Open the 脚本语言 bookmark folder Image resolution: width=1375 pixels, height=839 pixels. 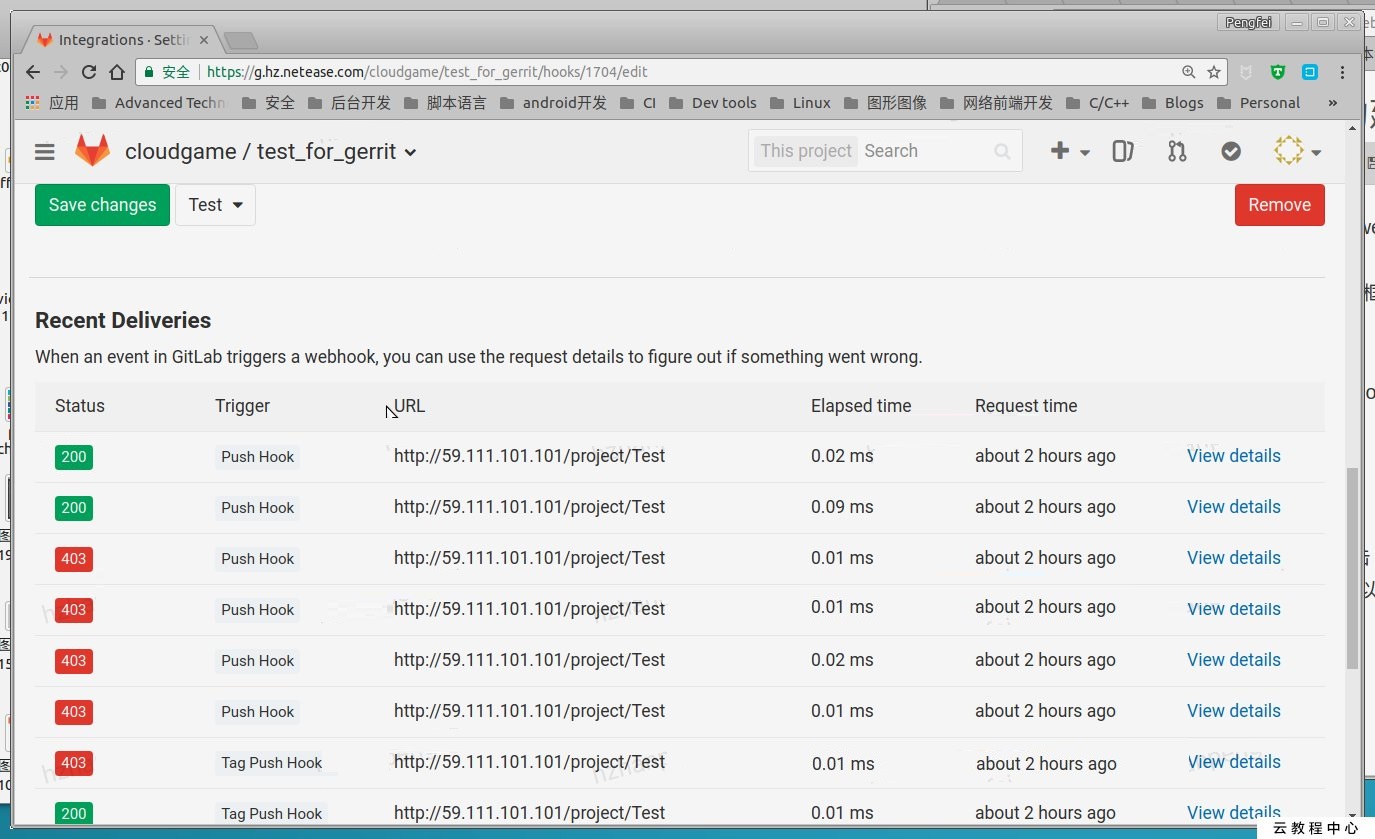click(x=445, y=102)
